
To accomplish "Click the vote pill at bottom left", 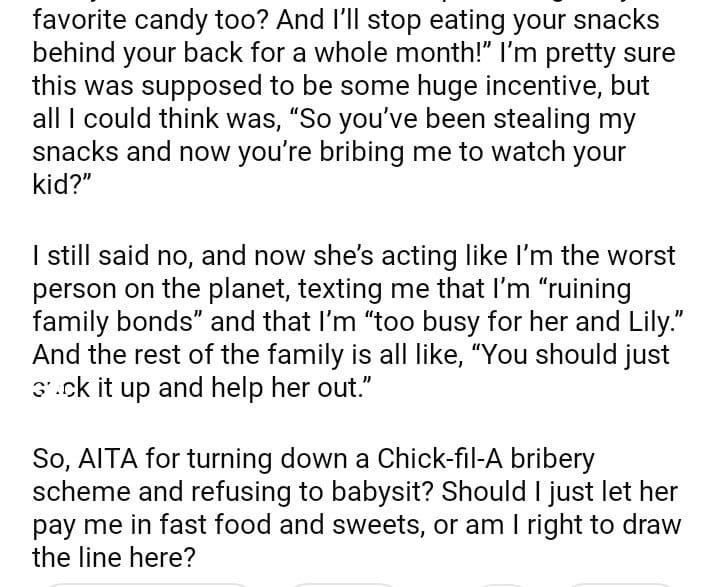I will click(145, 583).
